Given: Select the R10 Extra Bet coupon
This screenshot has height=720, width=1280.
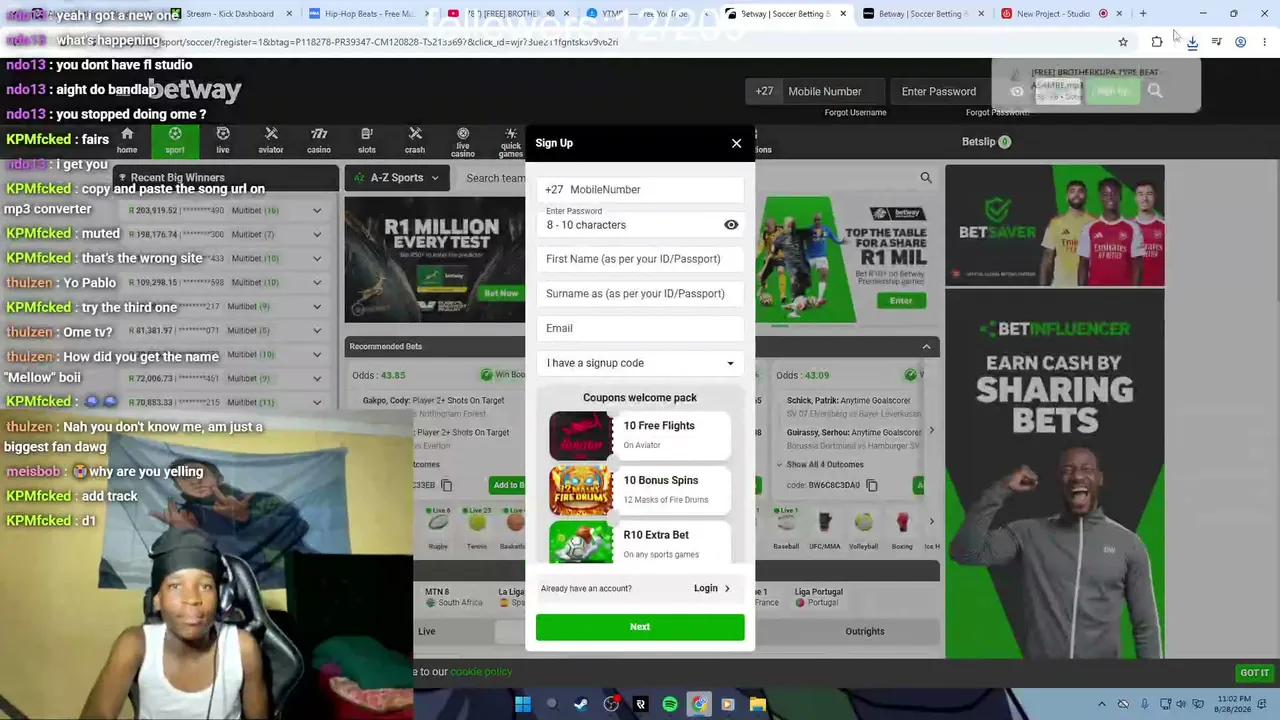Looking at the screenshot, I should coord(640,543).
